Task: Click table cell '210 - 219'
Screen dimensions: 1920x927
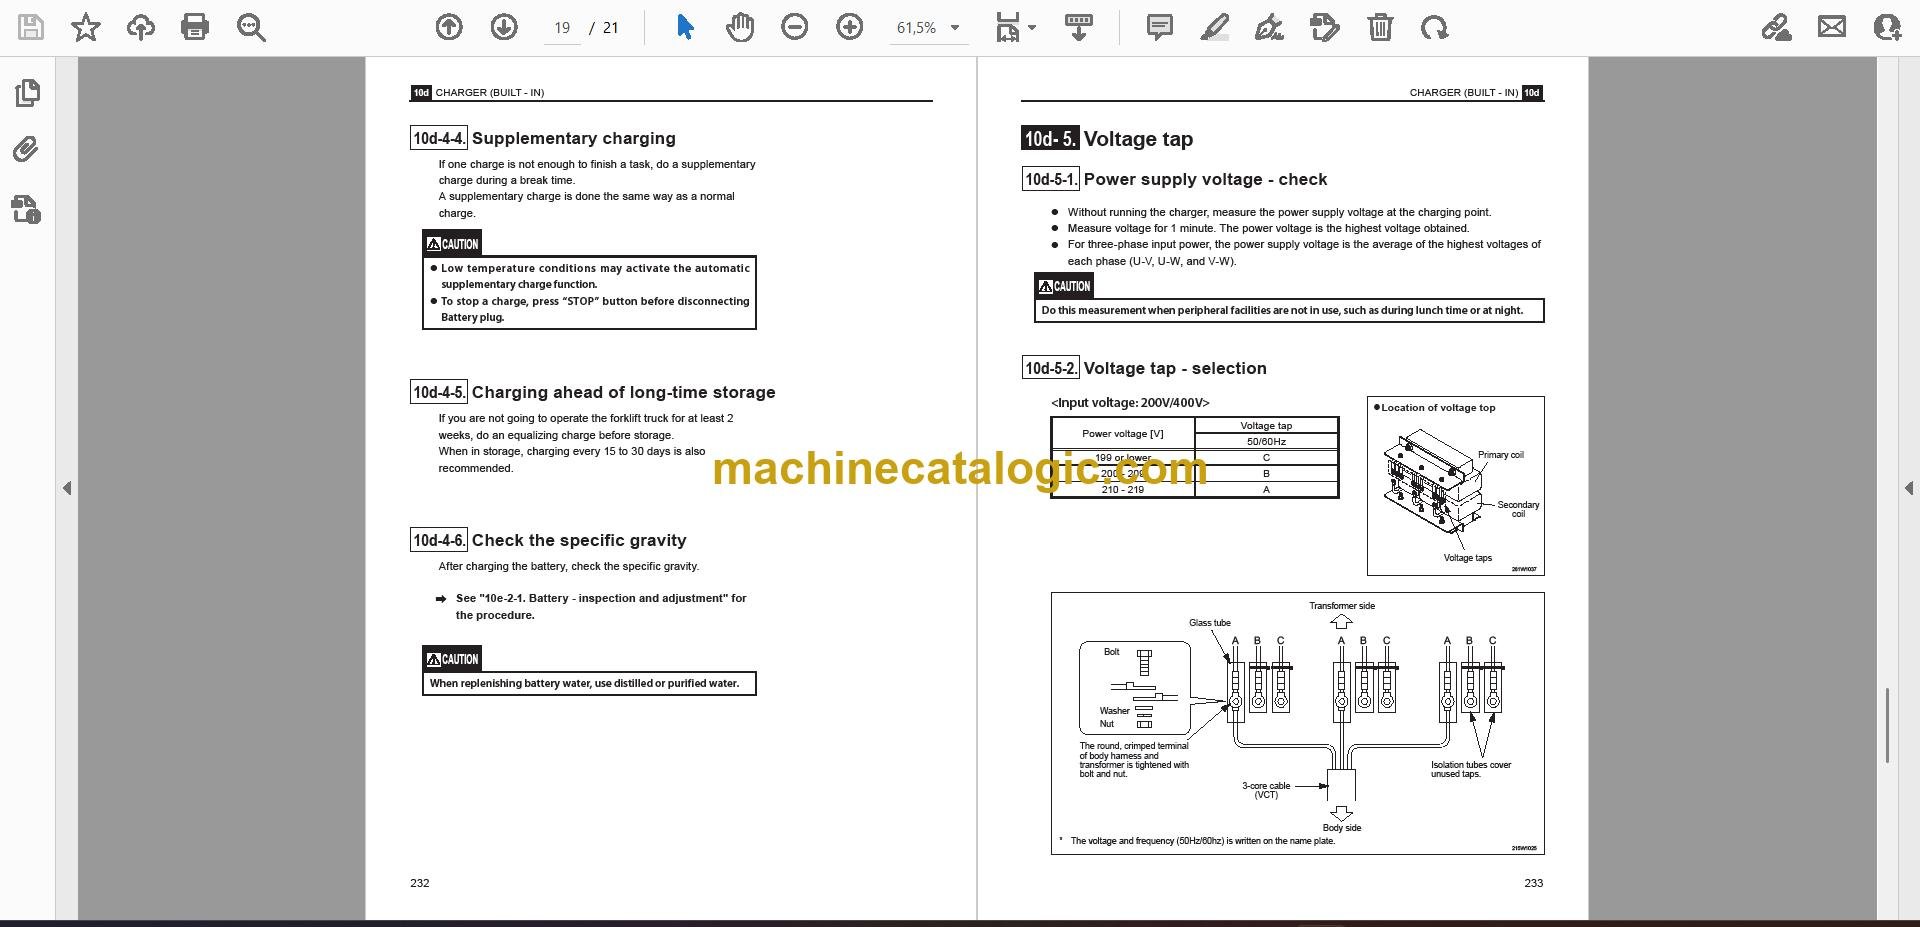Action: coord(1122,490)
